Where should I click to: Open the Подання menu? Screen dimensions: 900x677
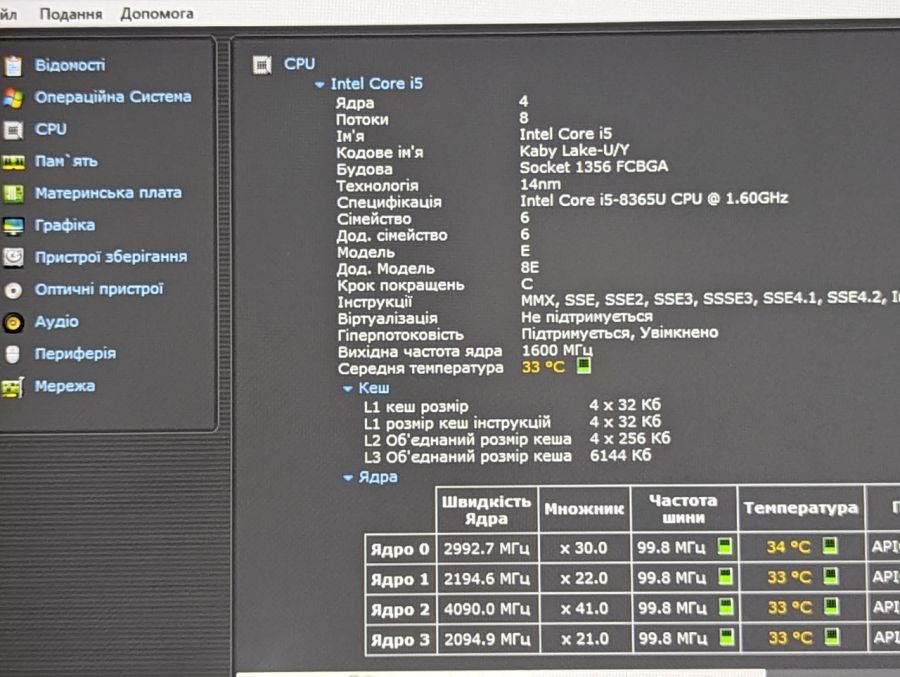click(71, 14)
